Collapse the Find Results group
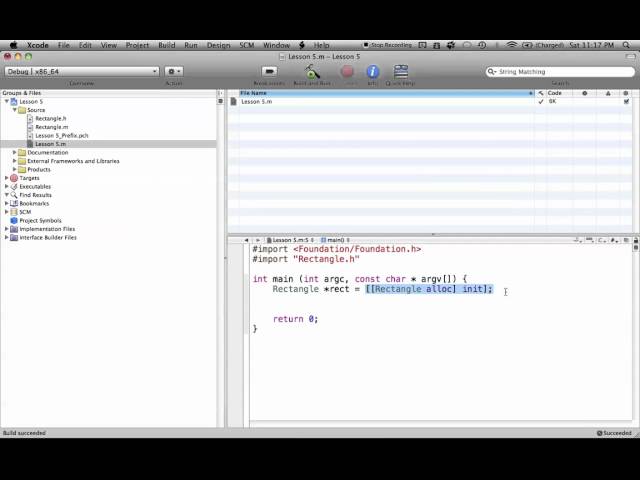The width and height of the screenshot is (640, 480). (7, 195)
